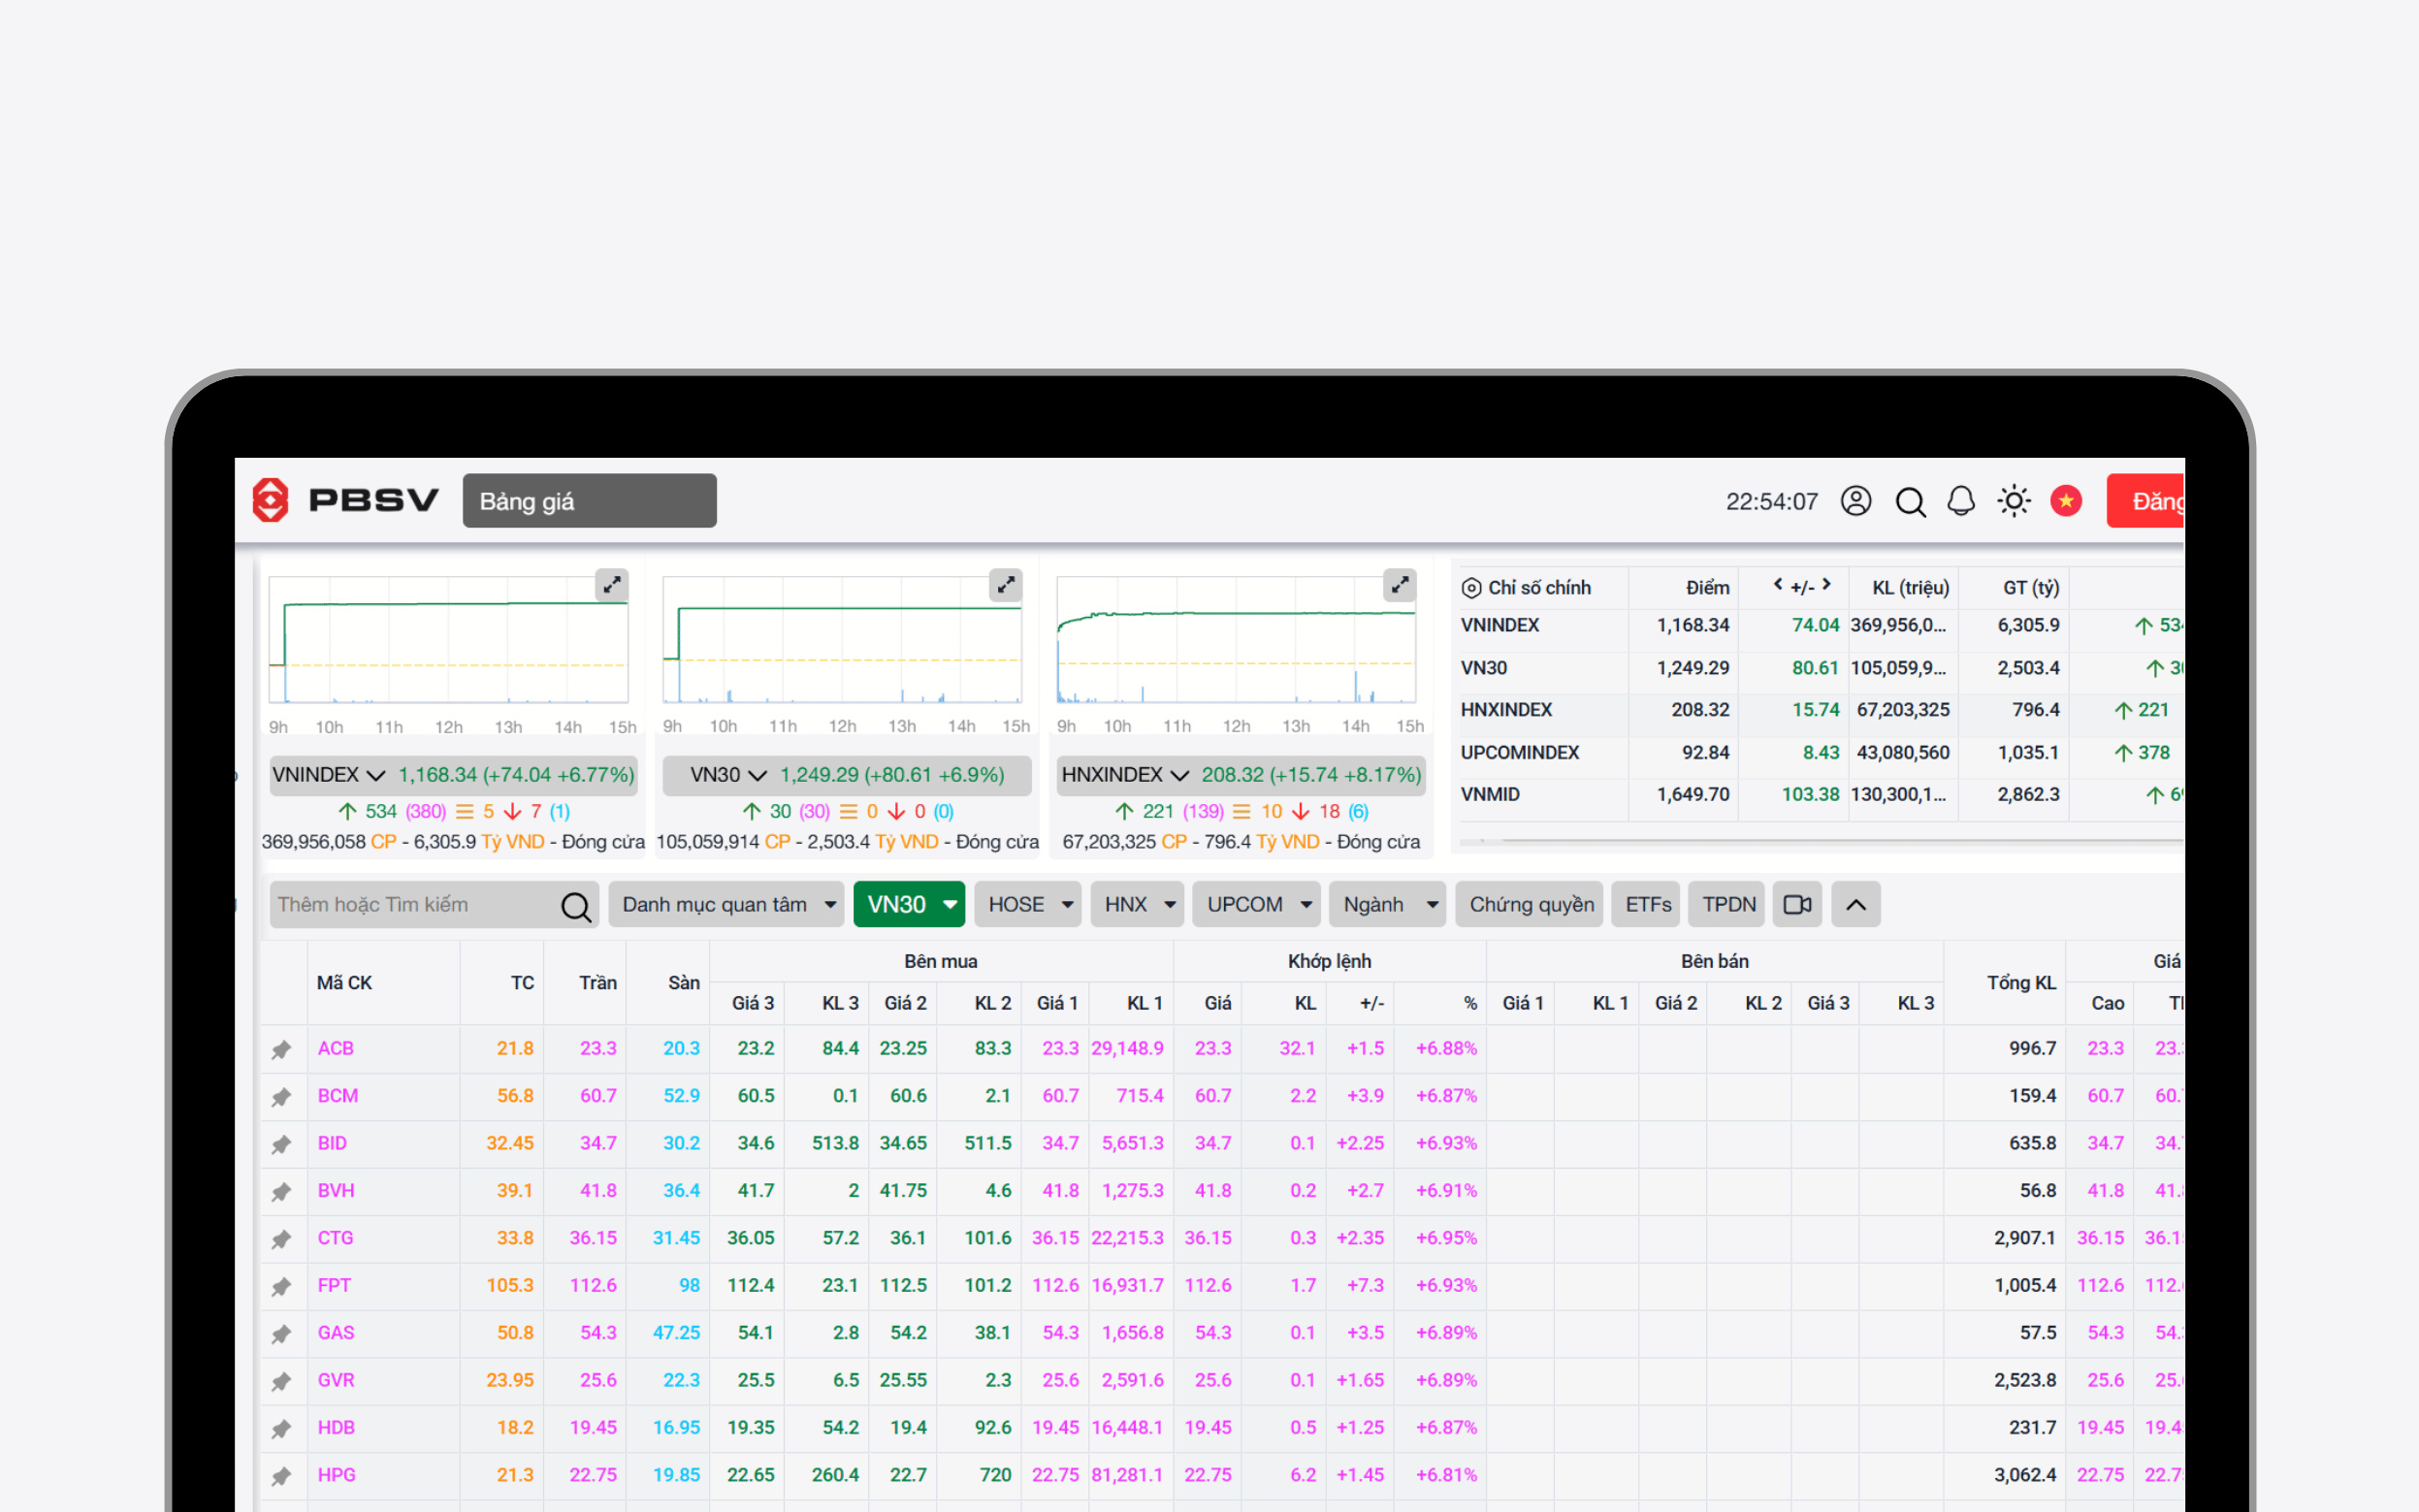
Task: Expand the HNXINDEX chart fullscreen
Action: click(x=1399, y=585)
